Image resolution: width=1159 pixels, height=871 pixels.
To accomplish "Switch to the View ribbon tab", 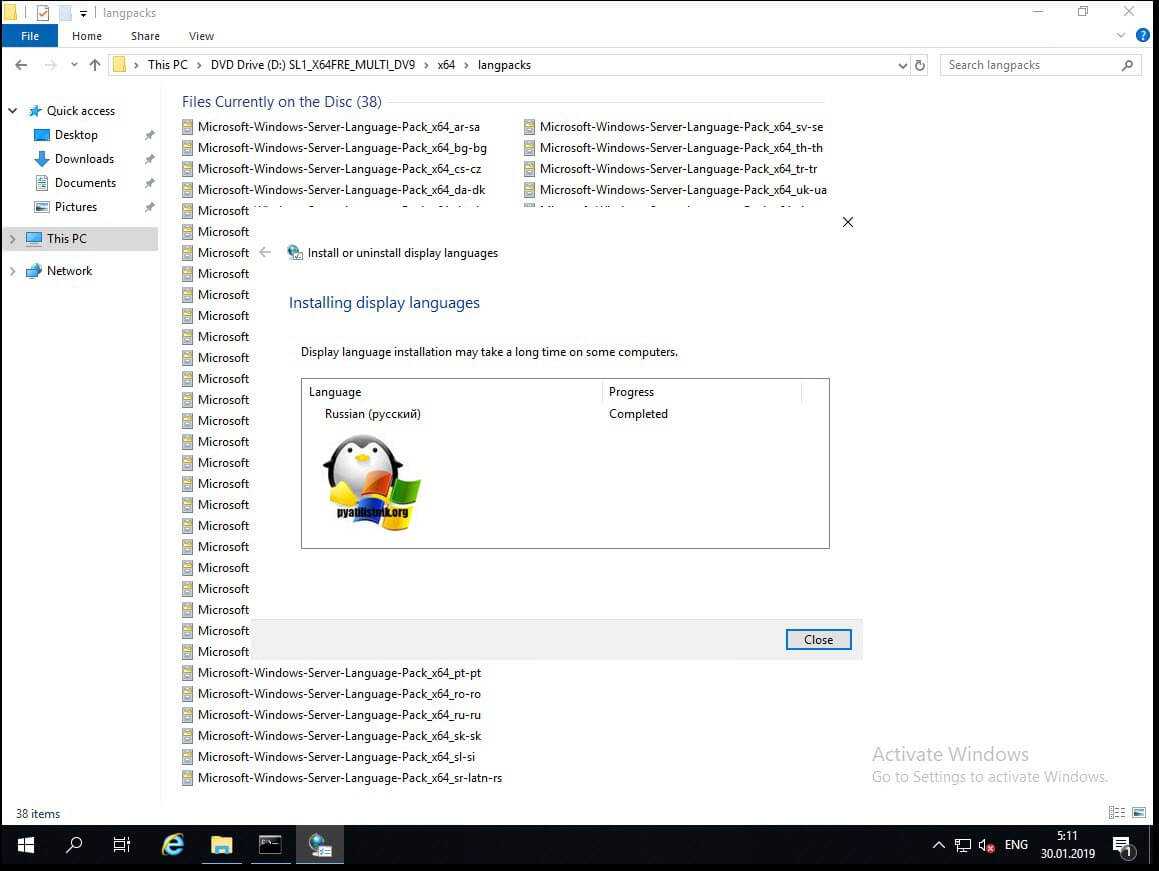I will [x=201, y=36].
